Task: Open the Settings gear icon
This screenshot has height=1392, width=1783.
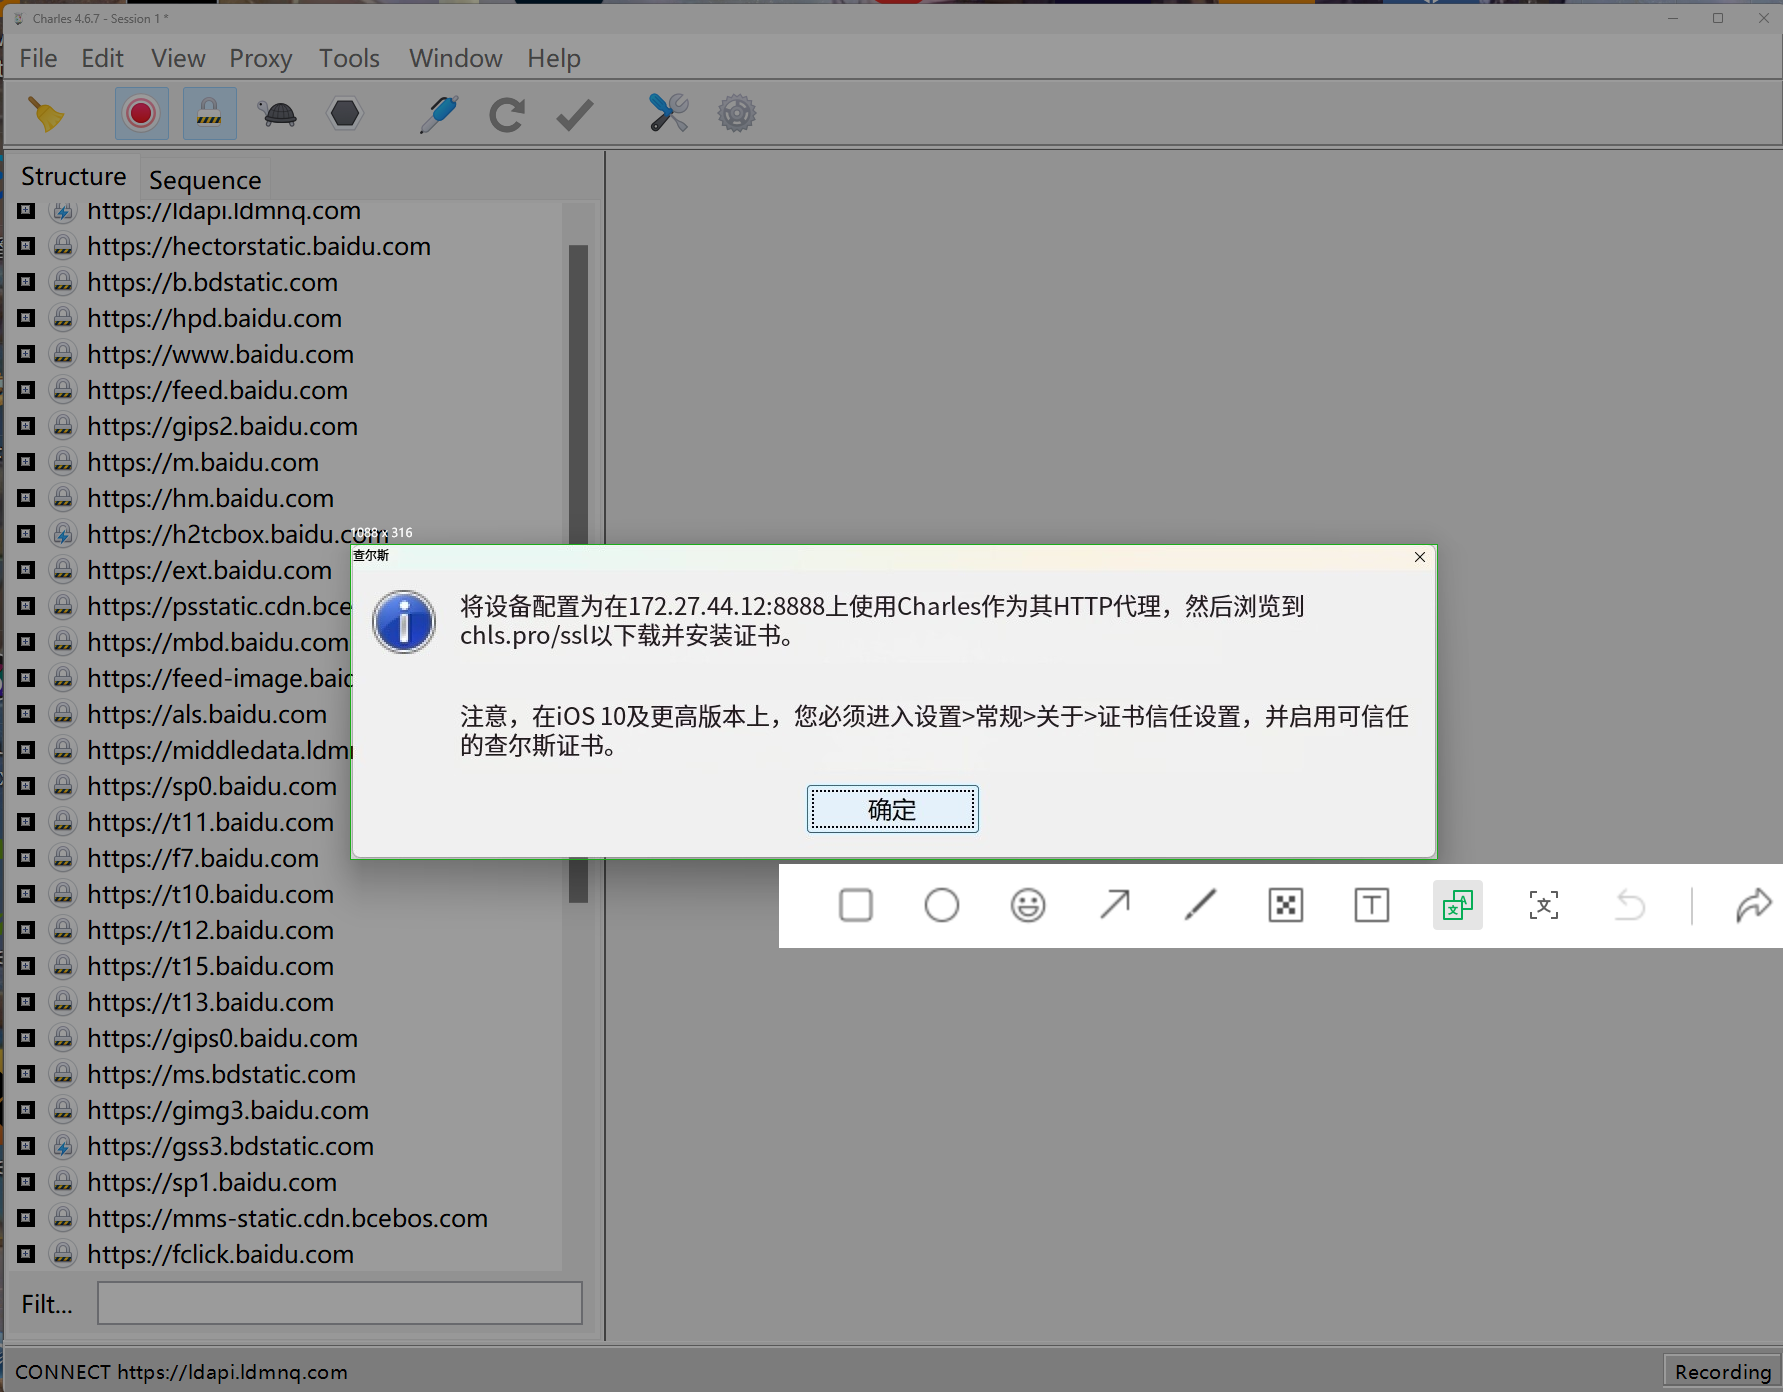Action: 736,114
